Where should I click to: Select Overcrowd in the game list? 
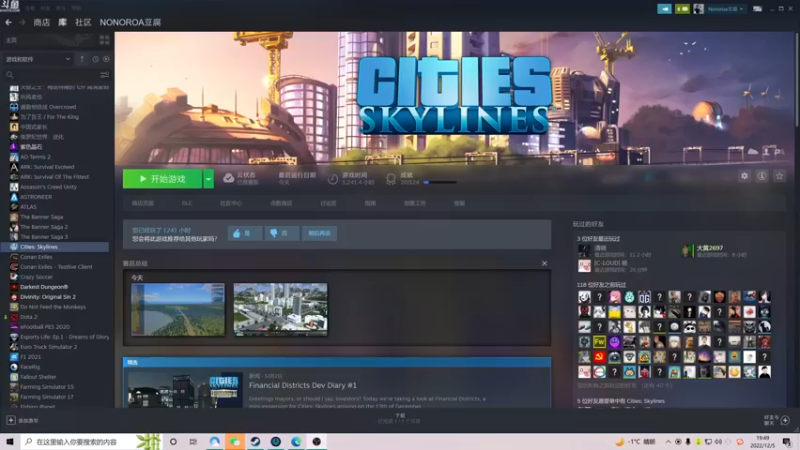(x=48, y=107)
